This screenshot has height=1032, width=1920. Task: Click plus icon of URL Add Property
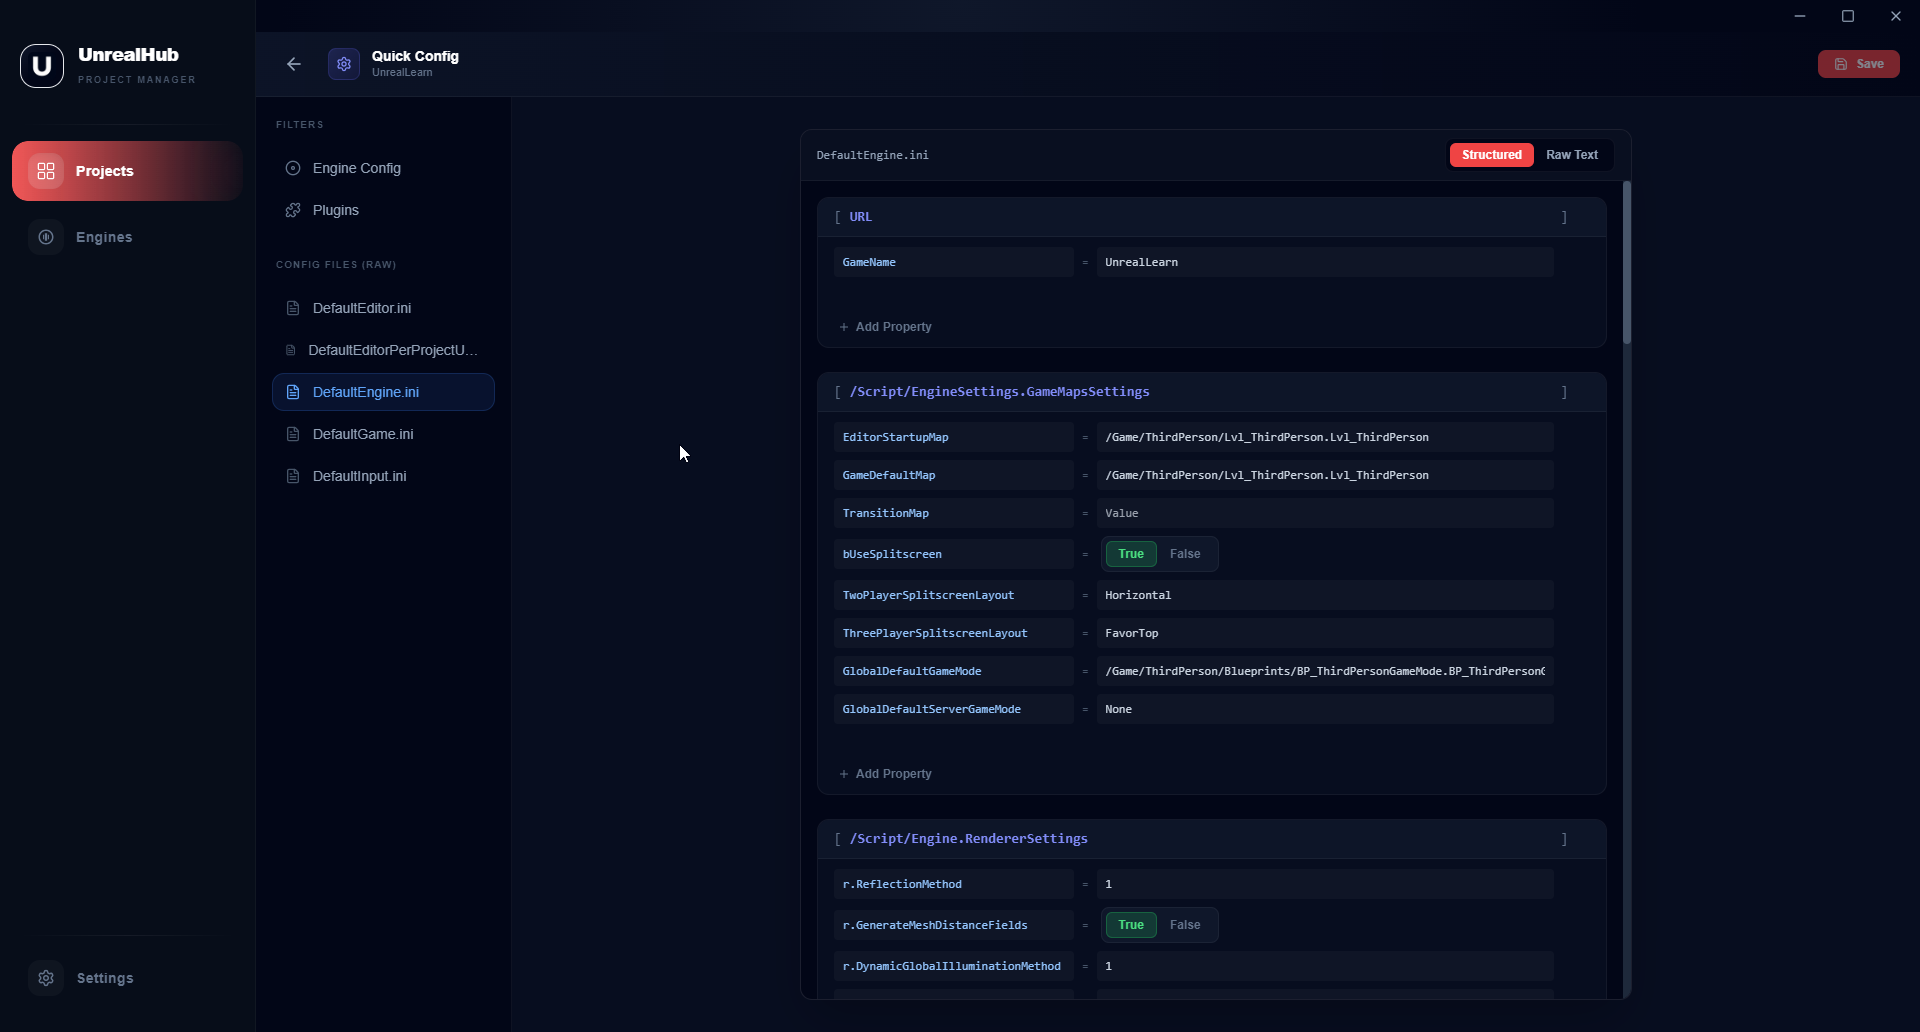coord(844,327)
